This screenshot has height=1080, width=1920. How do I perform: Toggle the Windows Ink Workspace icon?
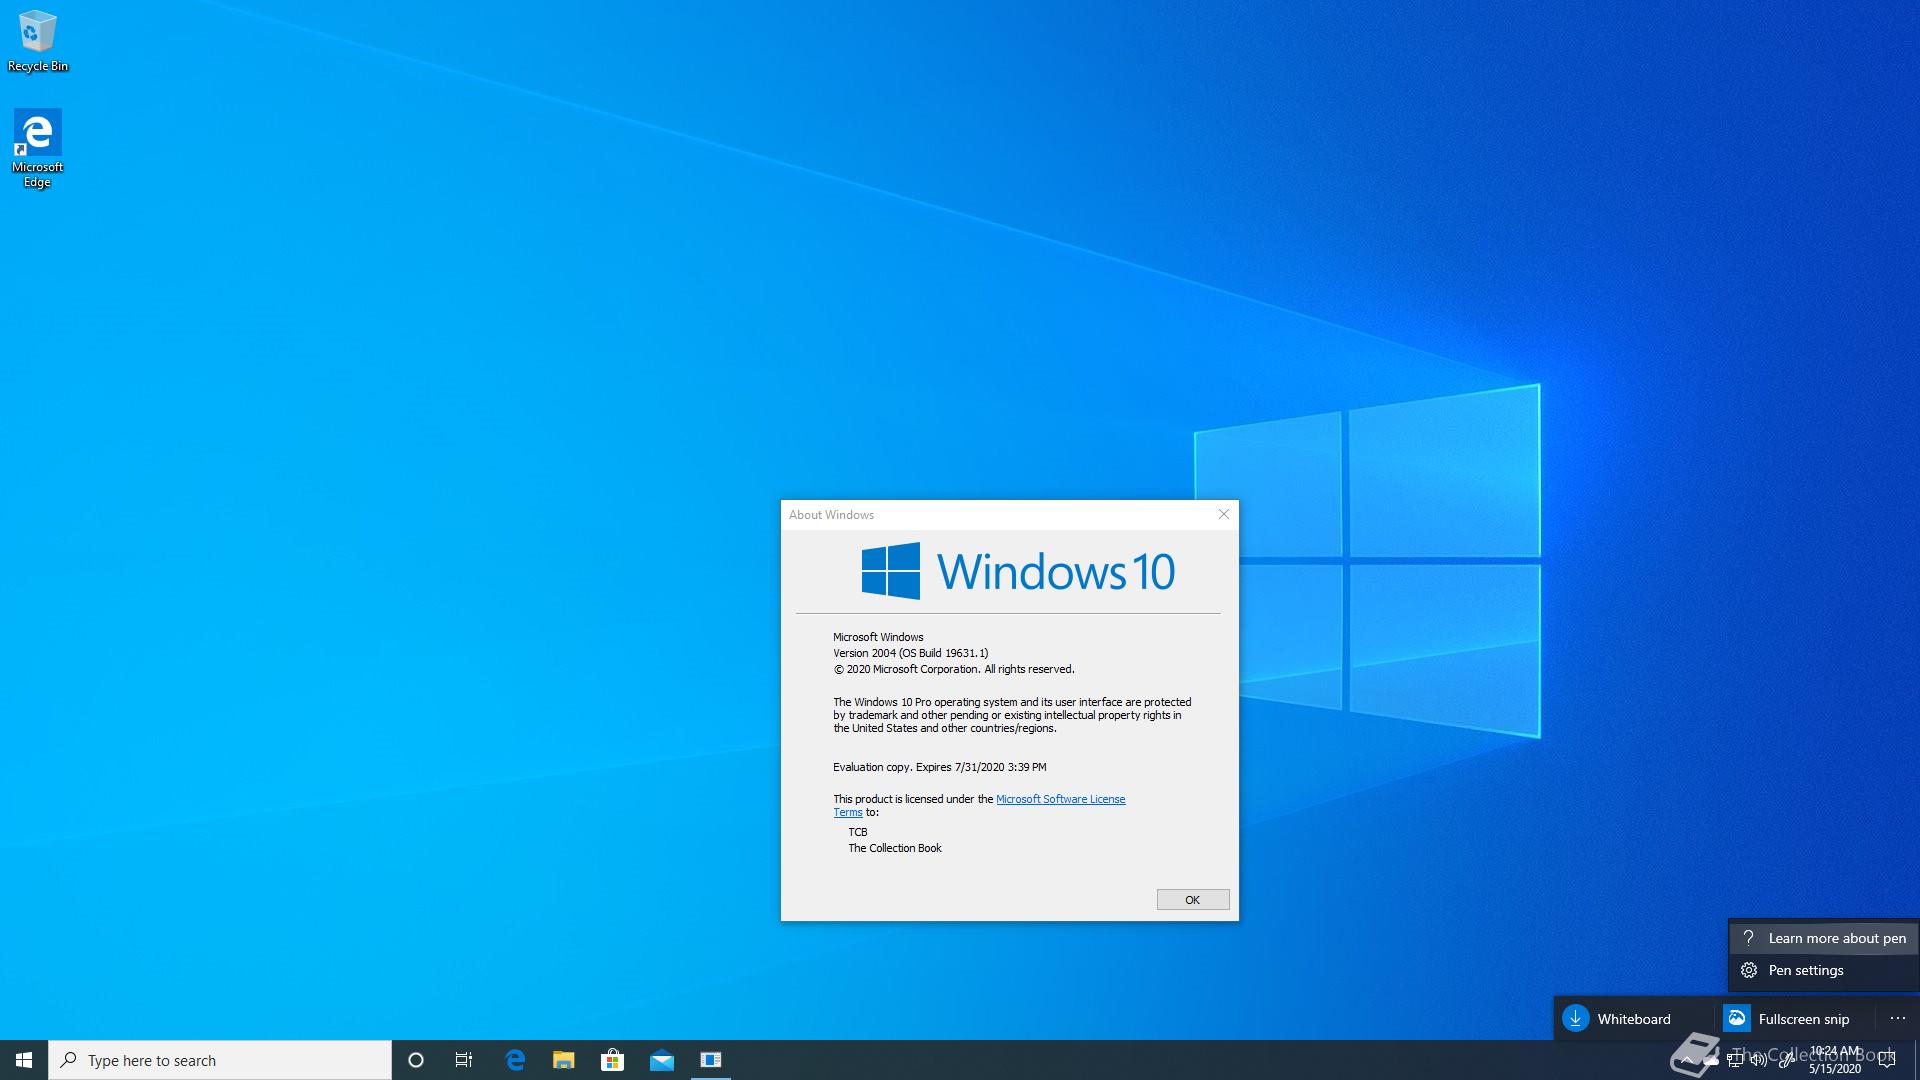(x=1786, y=1060)
